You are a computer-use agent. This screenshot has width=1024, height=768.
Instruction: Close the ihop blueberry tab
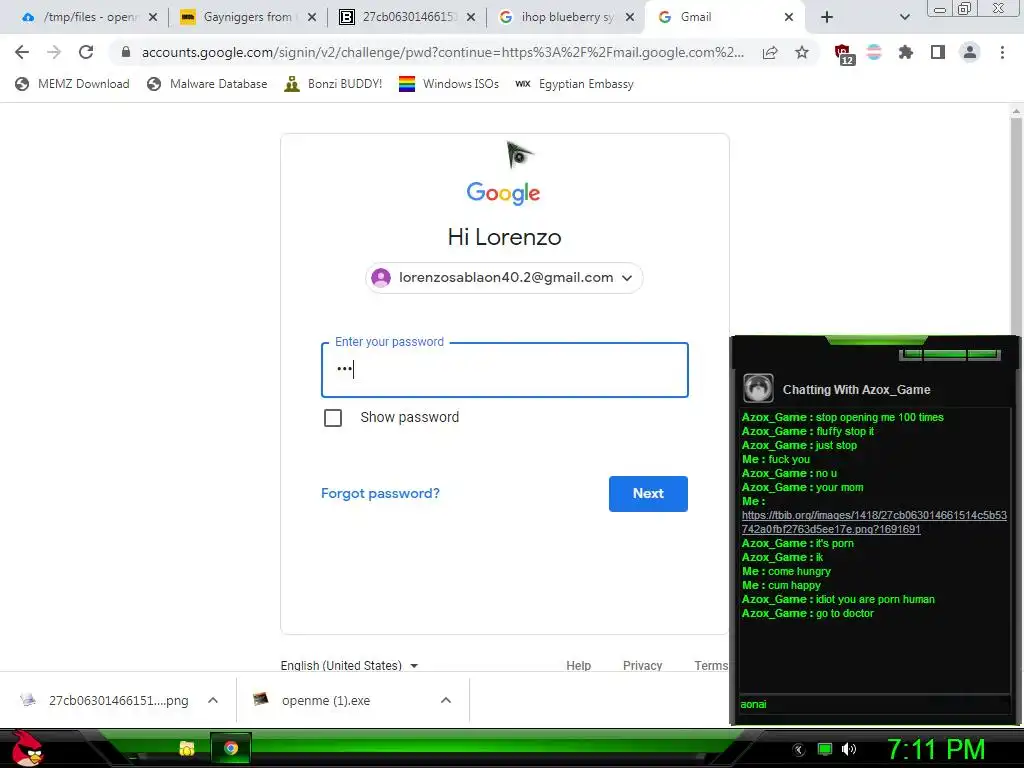point(630,18)
